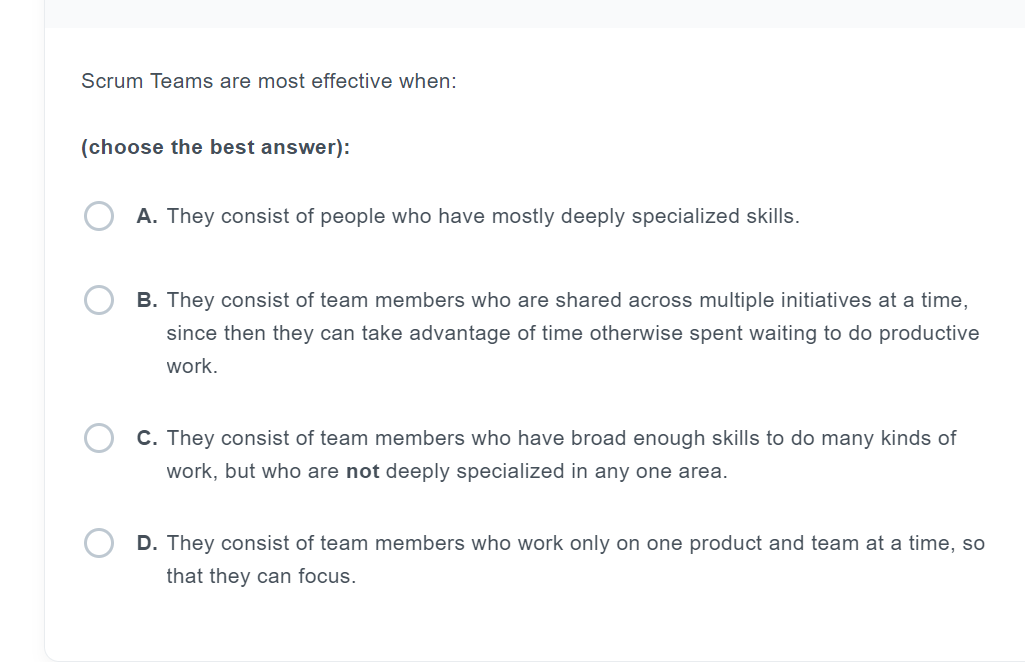Click the text of answer D
1025x662 pixels.
[x=575, y=543]
